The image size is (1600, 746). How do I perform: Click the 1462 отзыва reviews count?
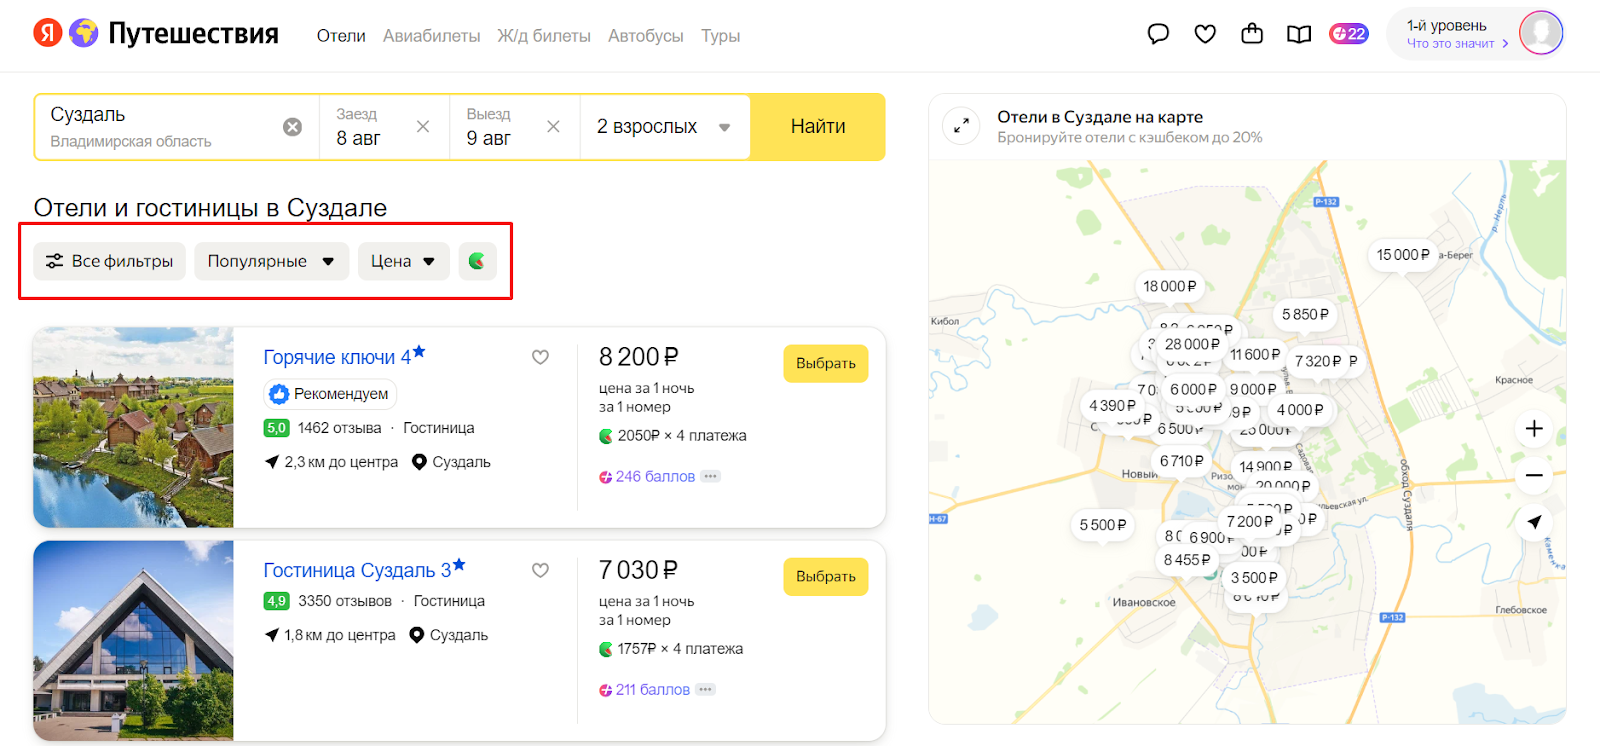[339, 428]
